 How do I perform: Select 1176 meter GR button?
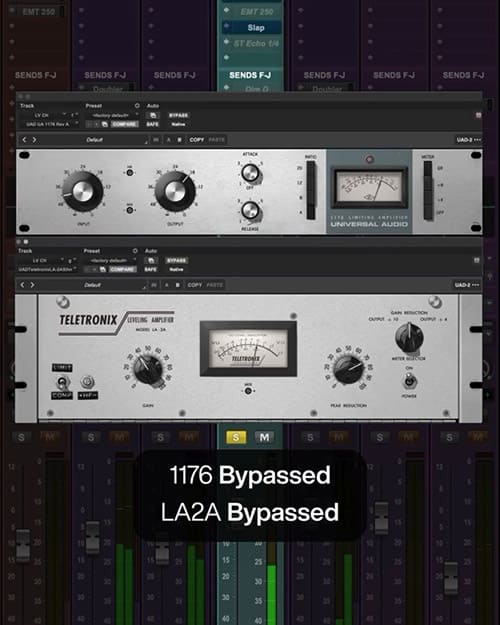(x=428, y=168)
